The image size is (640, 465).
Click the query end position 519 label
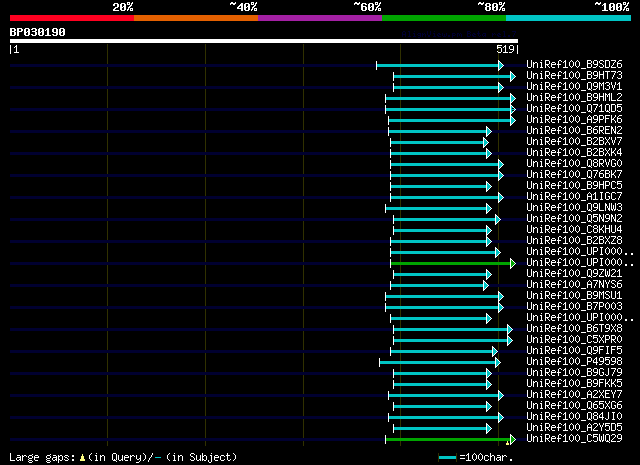[505, 49]
